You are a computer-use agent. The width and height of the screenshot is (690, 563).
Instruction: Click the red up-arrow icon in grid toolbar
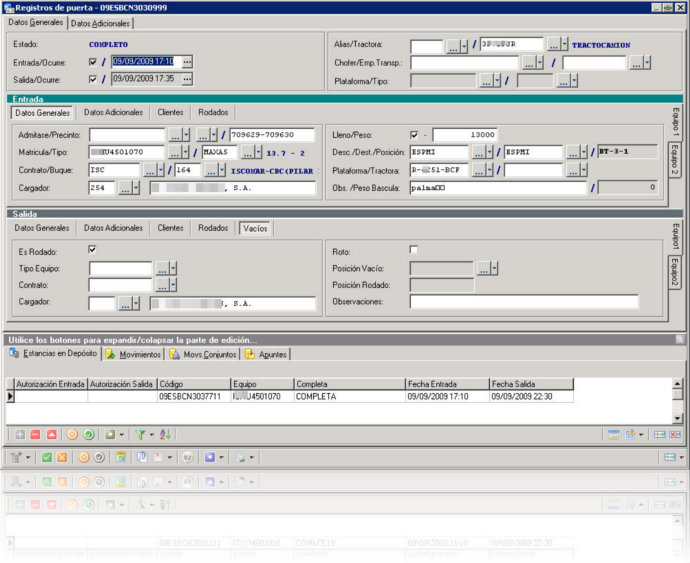pyautogui.click(x=51, y=435)
